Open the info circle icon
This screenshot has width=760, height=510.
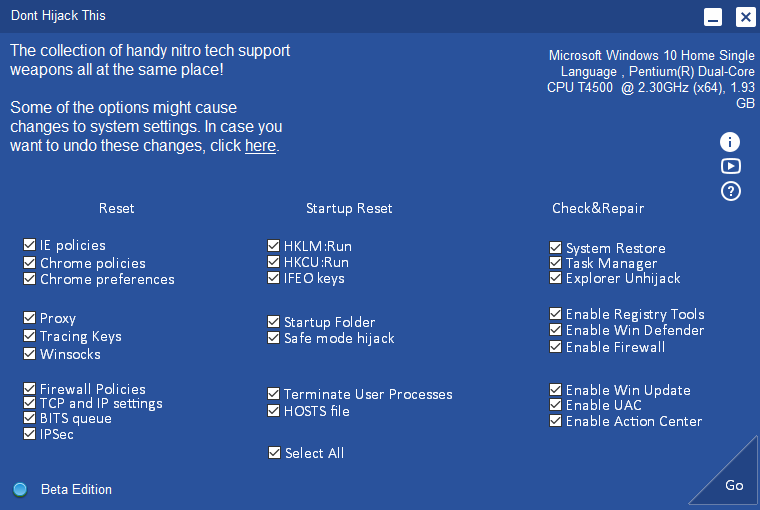(730, 142)
